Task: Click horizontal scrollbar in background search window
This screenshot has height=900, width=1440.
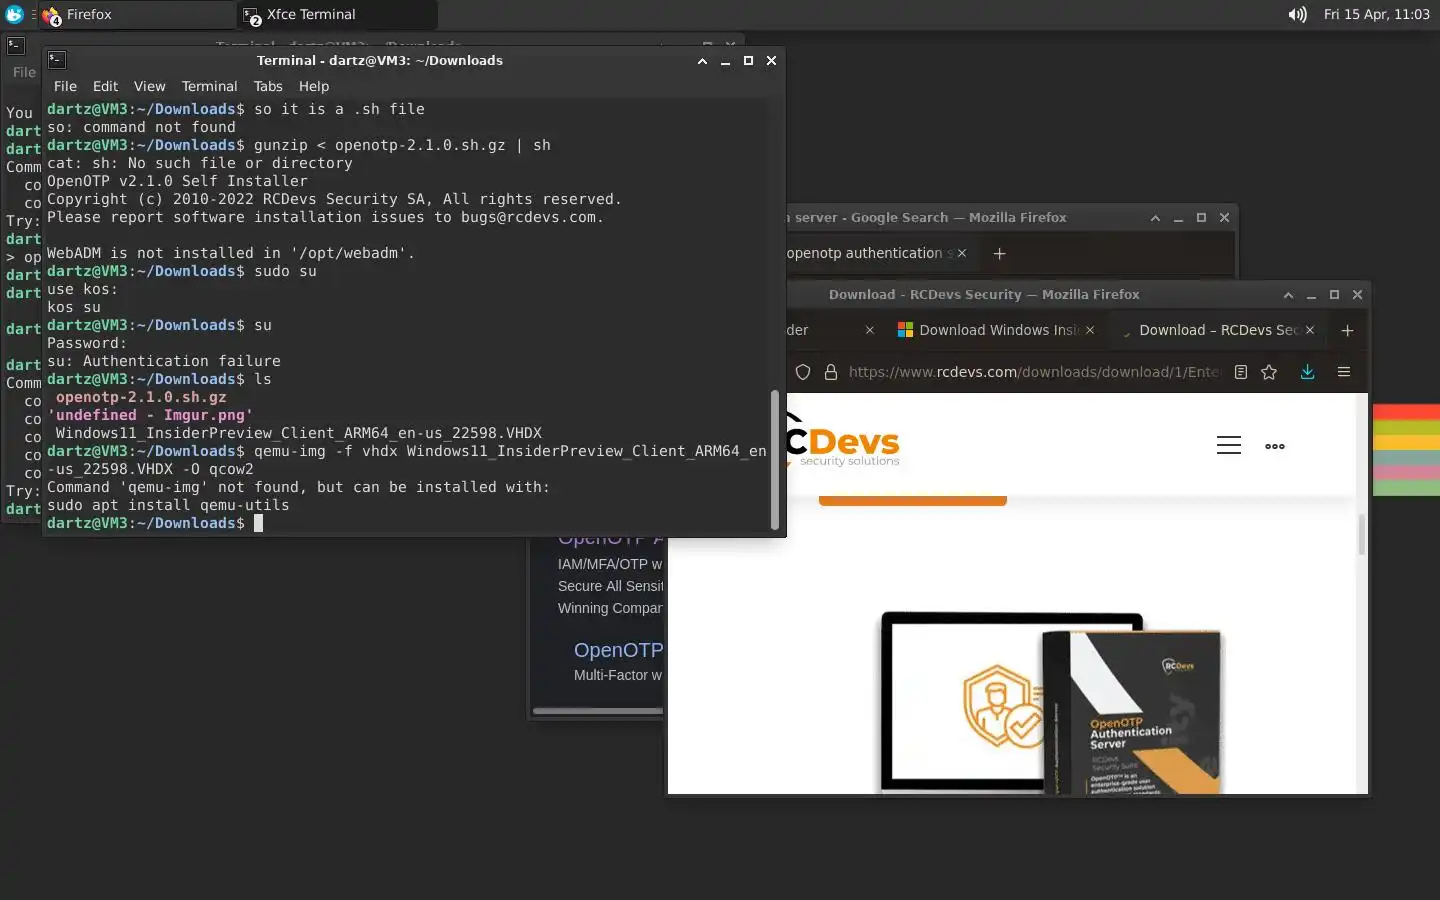Action: pos(597,711)
